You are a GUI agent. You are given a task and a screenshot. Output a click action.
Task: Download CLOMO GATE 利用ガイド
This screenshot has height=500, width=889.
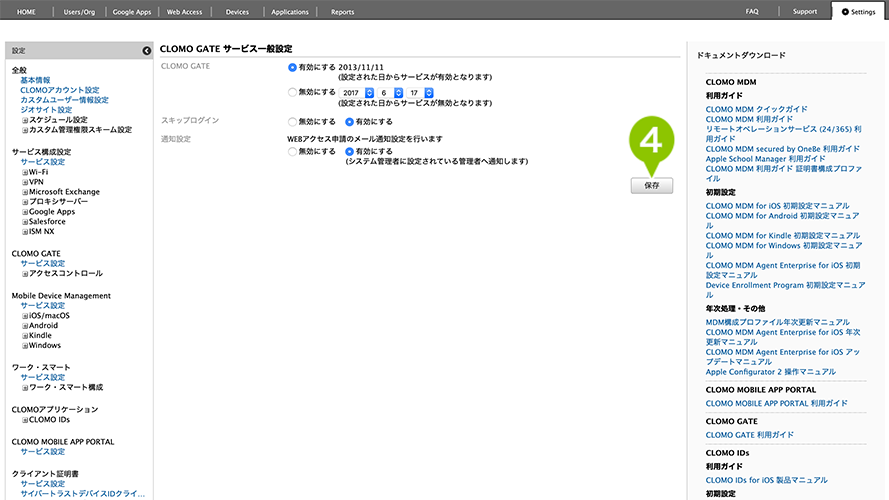coord(750,435)
